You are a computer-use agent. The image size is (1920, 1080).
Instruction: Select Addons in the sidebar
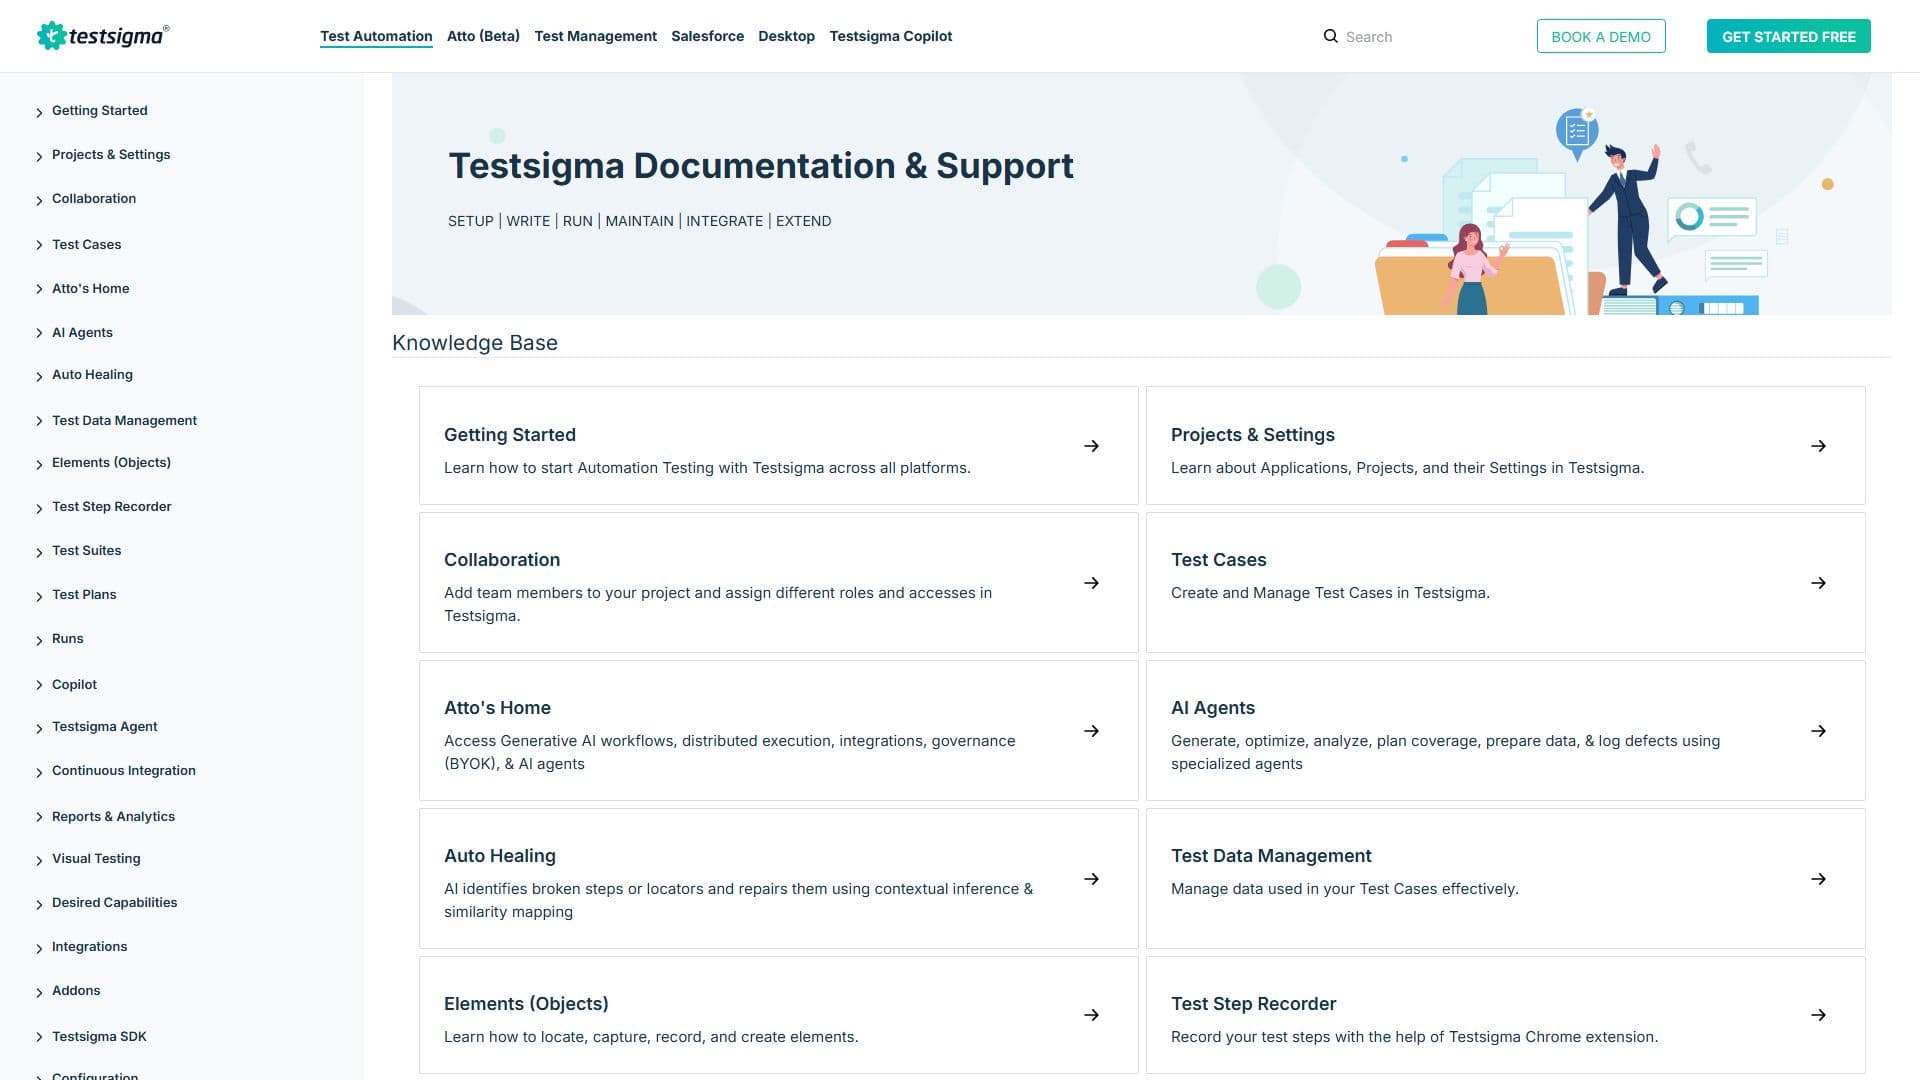pos(76,991)
